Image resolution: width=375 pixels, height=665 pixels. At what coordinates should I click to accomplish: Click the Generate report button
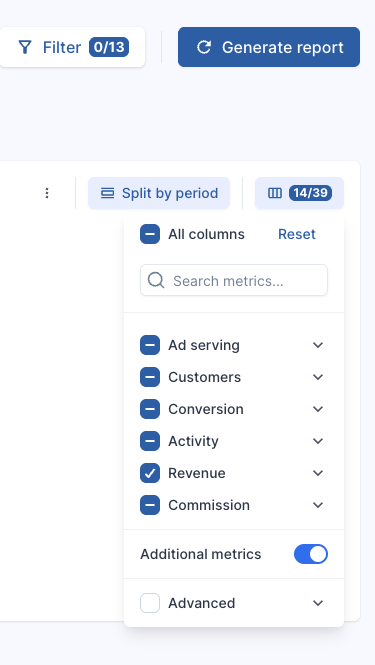(x=269, y=47)
